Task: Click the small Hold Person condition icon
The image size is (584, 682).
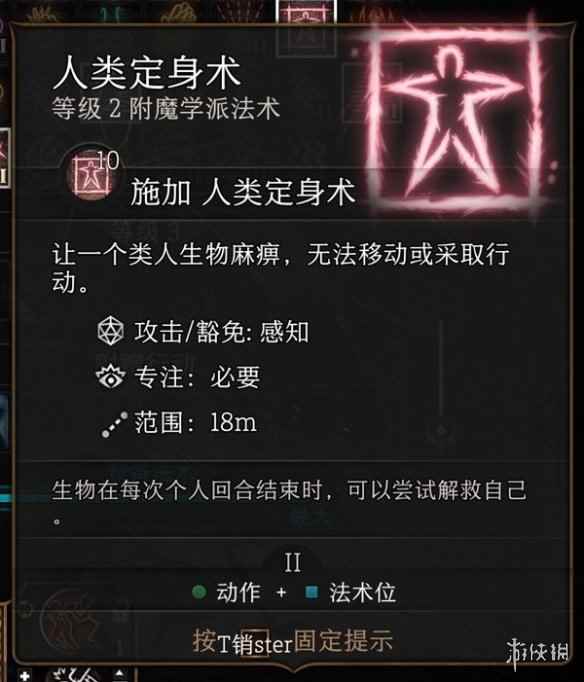Action: pos(91,173)
